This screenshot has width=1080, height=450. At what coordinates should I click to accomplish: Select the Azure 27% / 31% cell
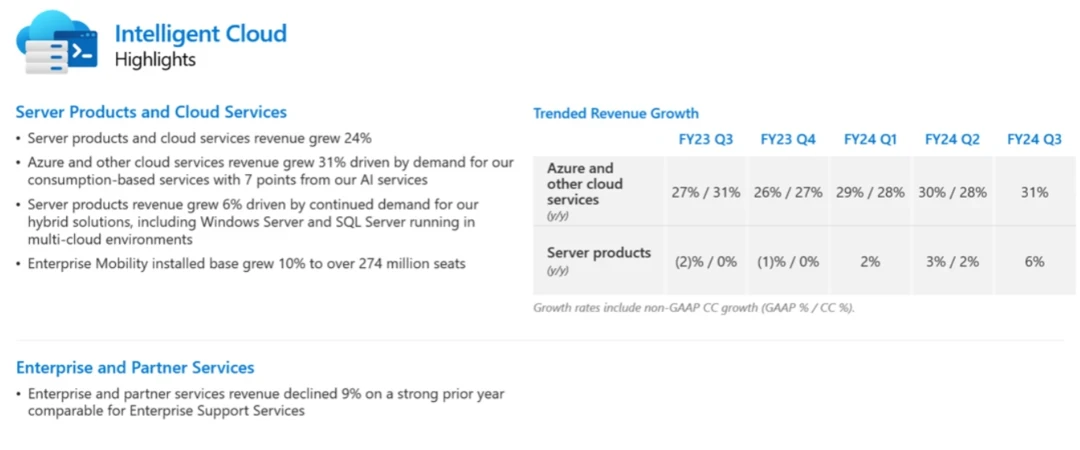[x=706, y=192]
